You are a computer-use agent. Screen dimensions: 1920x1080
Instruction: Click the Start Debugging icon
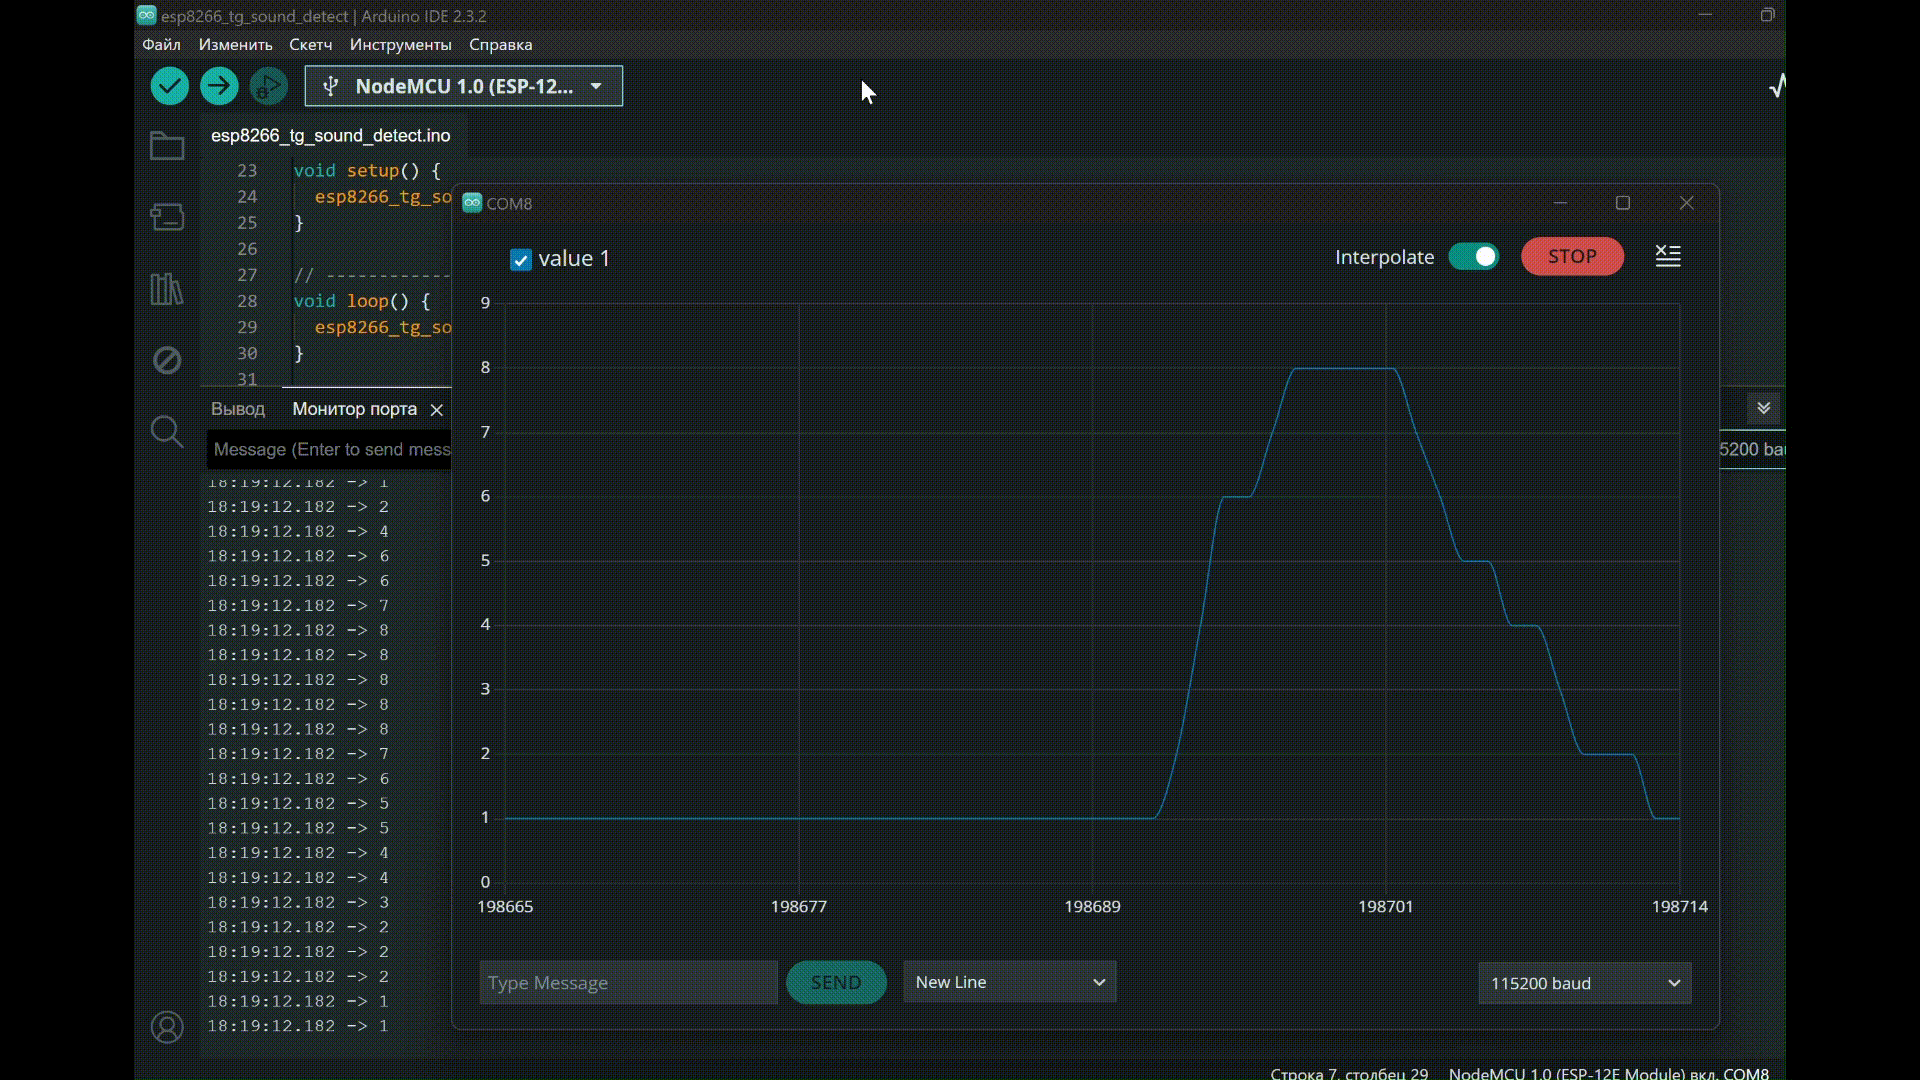(268, 86)
